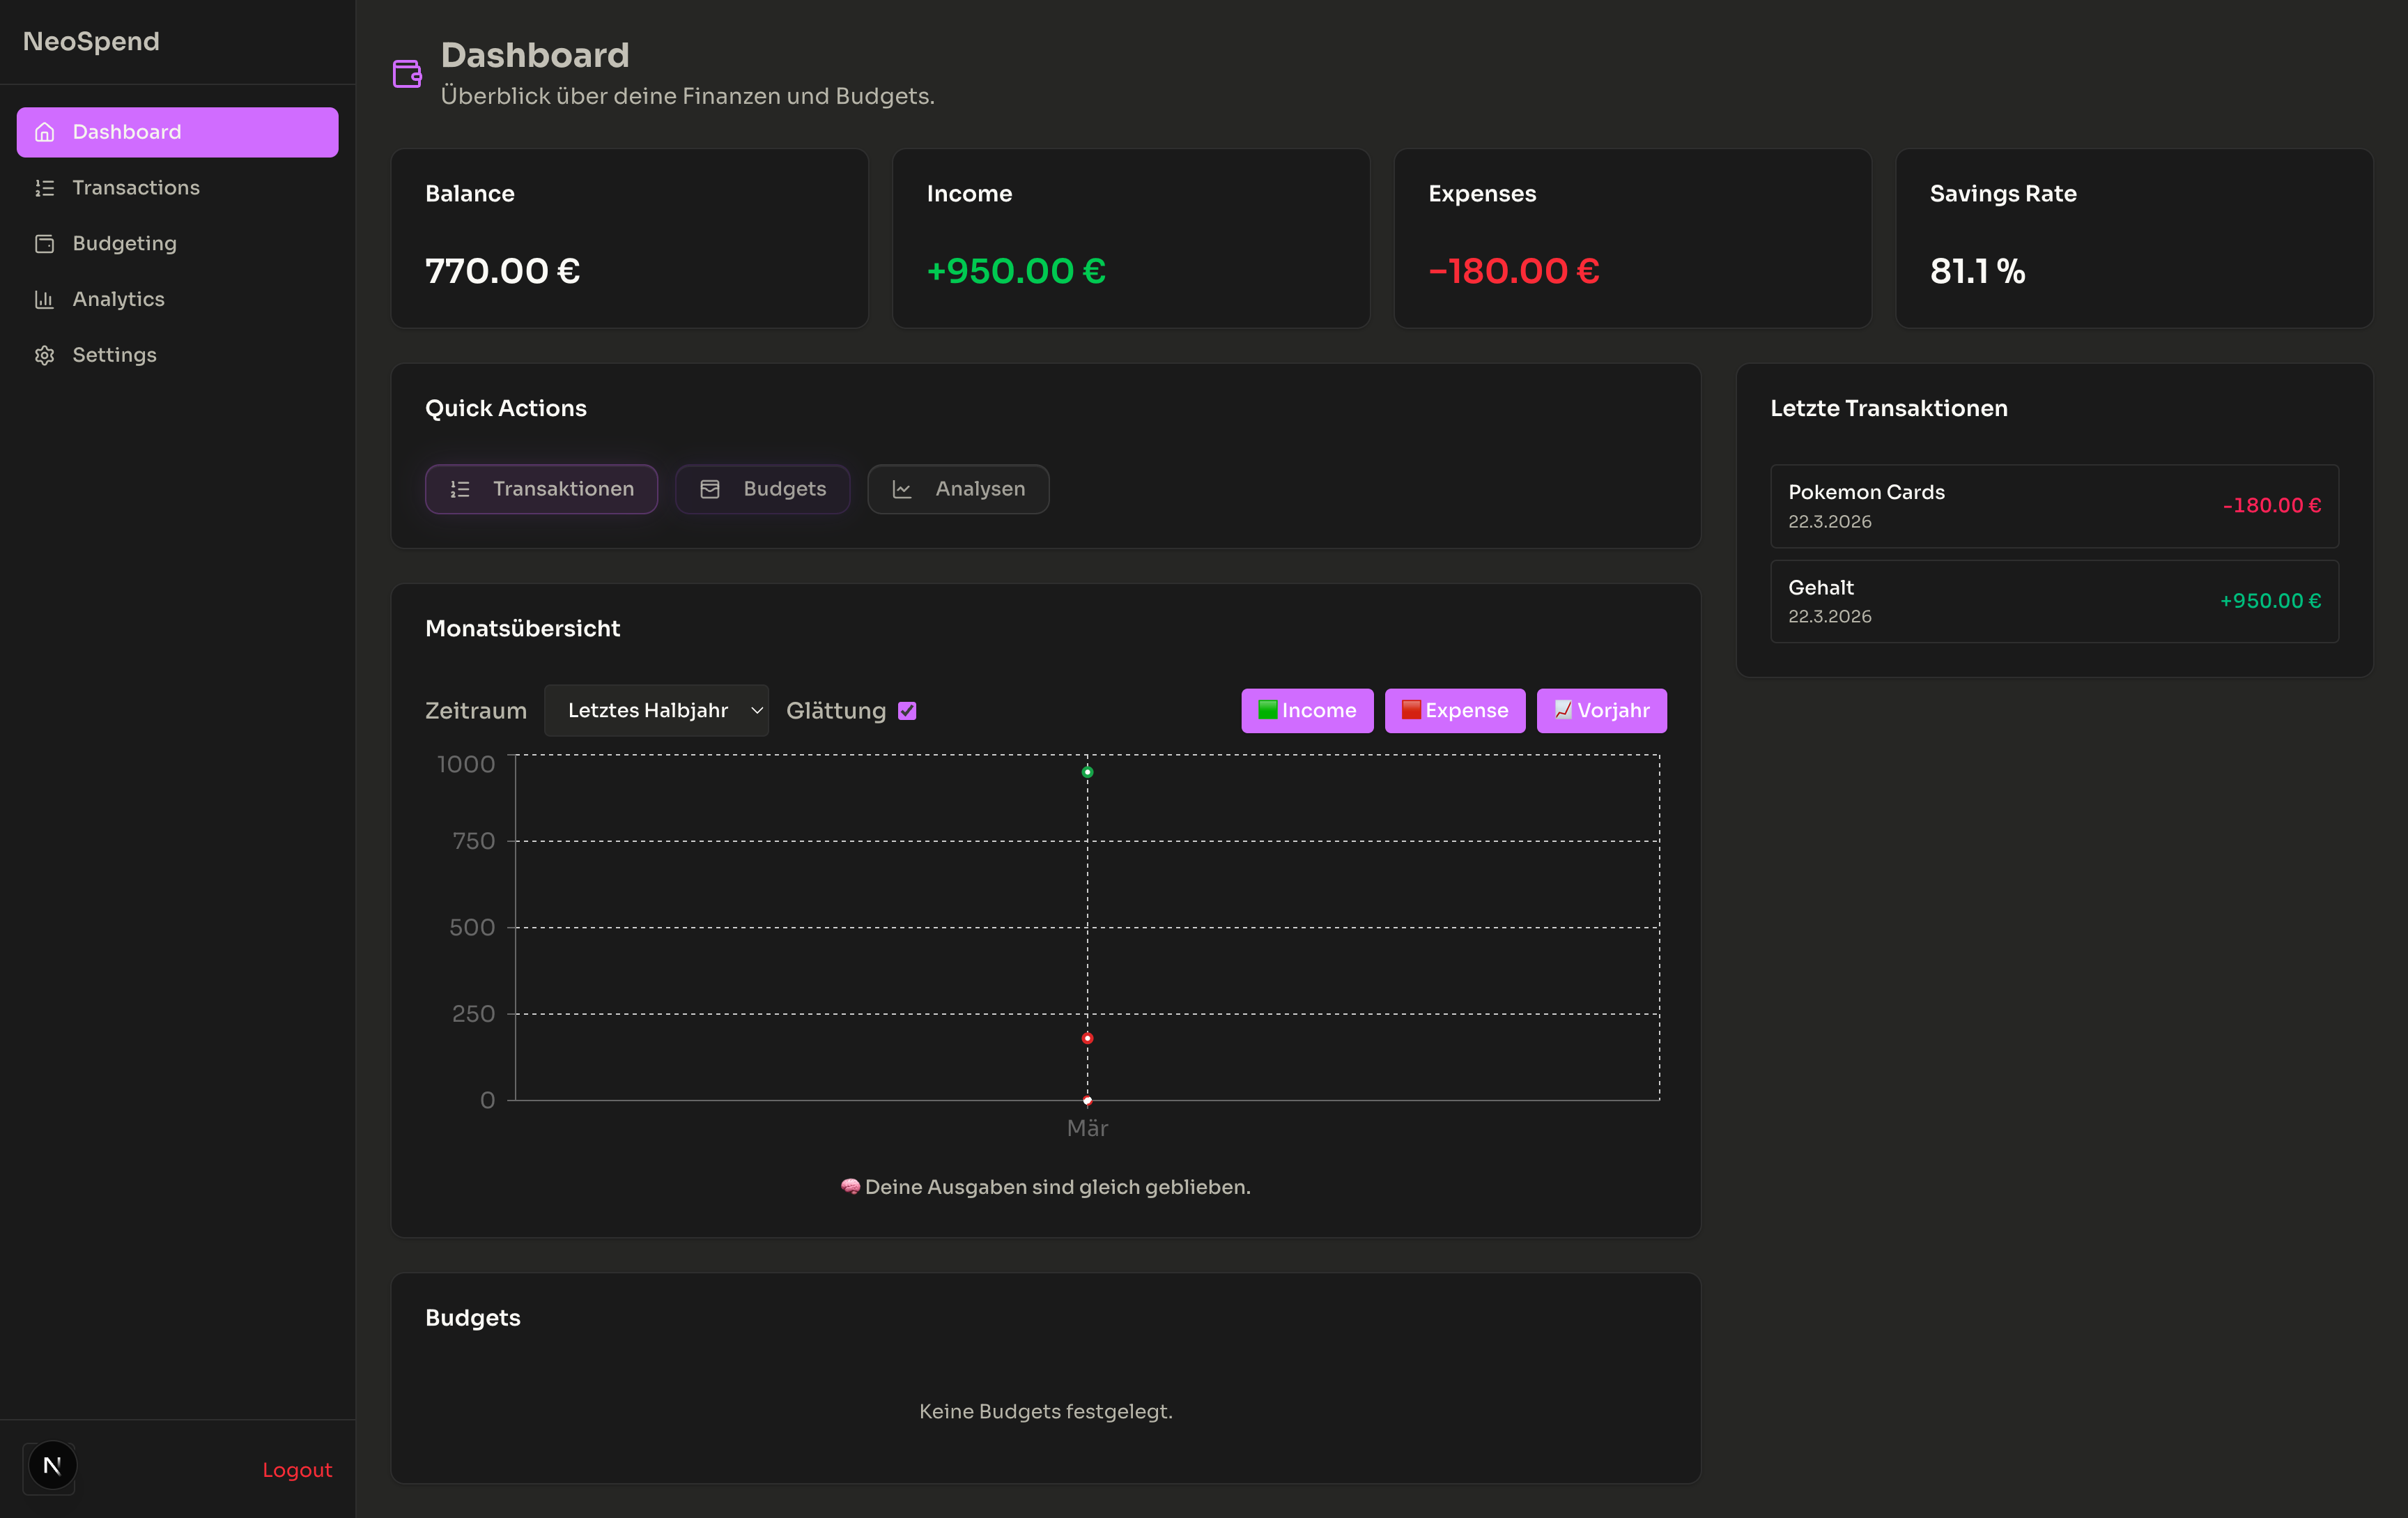
Task: Click the Analysen quick action button
Action: pyautogui.click(x=958, y=489)
